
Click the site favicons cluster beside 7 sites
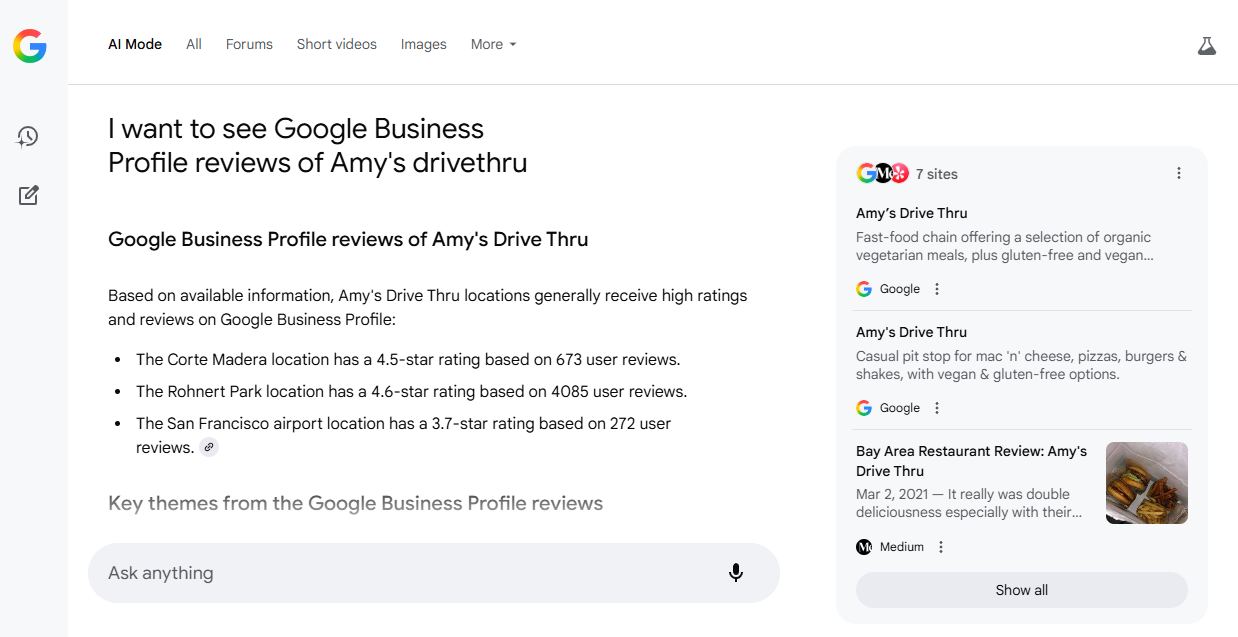coord(882,173)
